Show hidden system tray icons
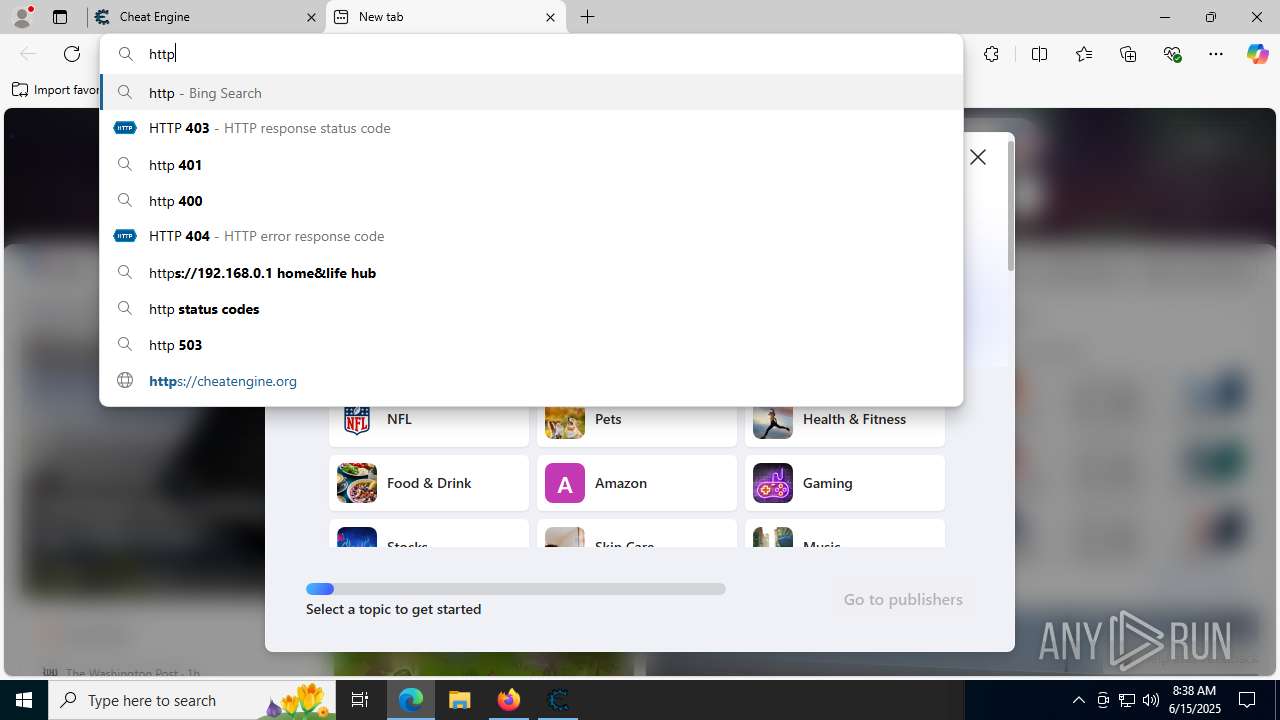The image size is (1280, 720). (x=1078, y=700)
